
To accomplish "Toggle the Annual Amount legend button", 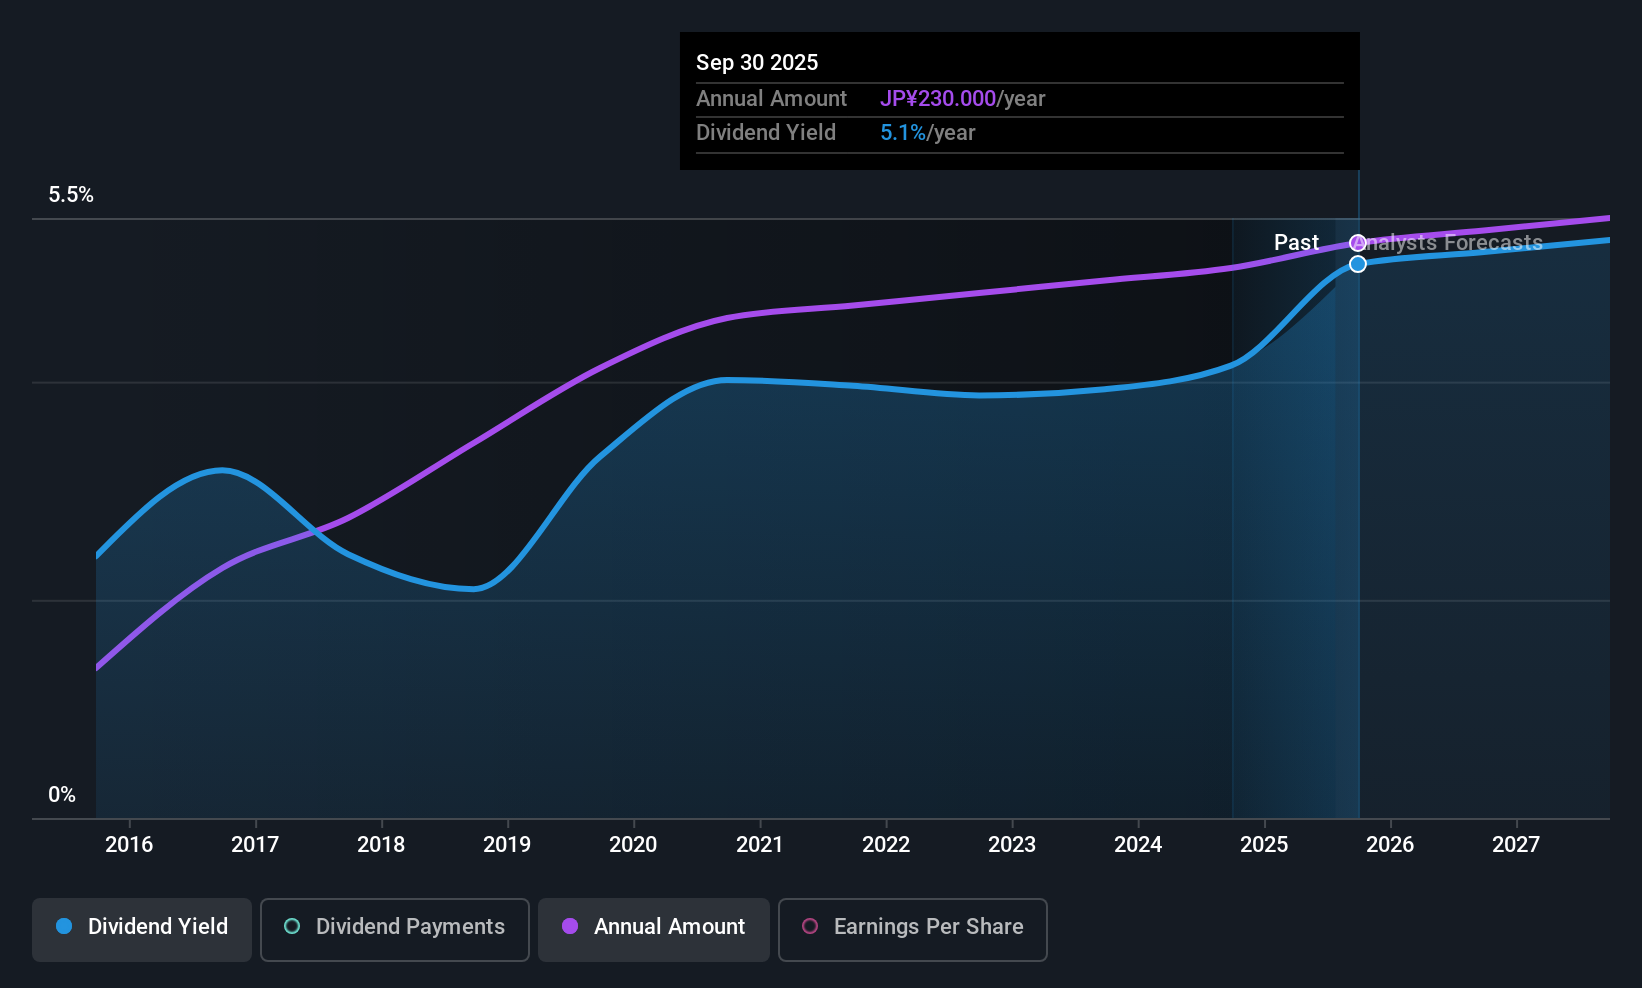I will [x=654, y=930].
